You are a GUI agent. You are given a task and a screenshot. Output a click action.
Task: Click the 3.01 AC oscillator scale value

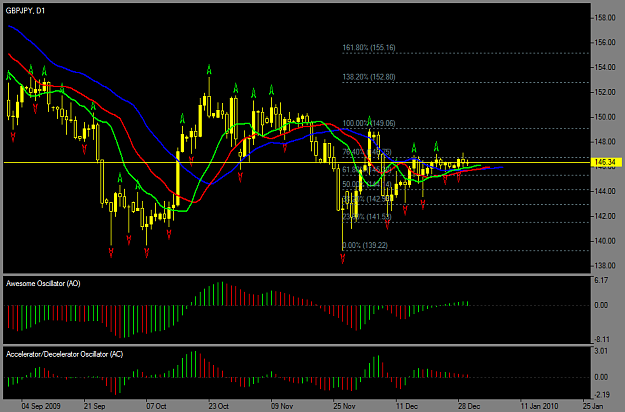[x=601, y=351]
